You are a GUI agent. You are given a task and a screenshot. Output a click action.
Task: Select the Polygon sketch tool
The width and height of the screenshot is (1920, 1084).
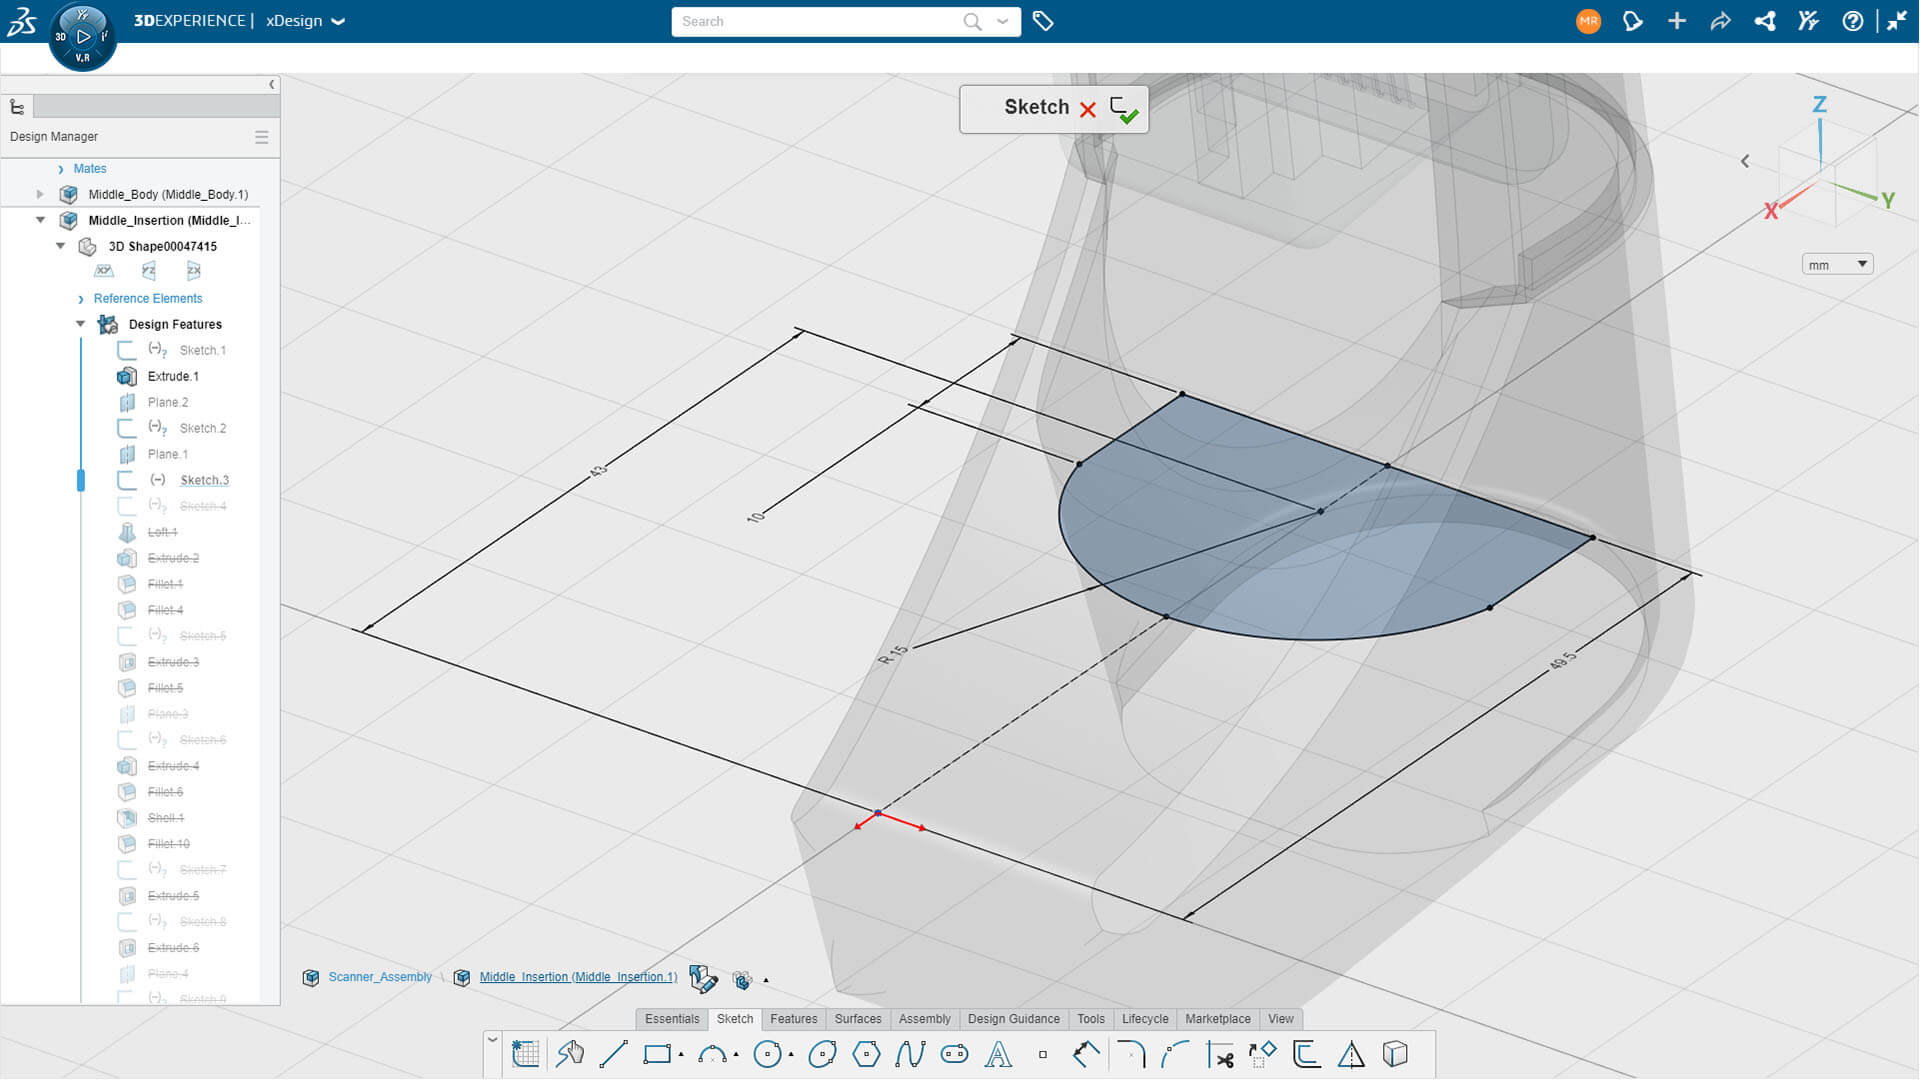tap(866, 1054)
